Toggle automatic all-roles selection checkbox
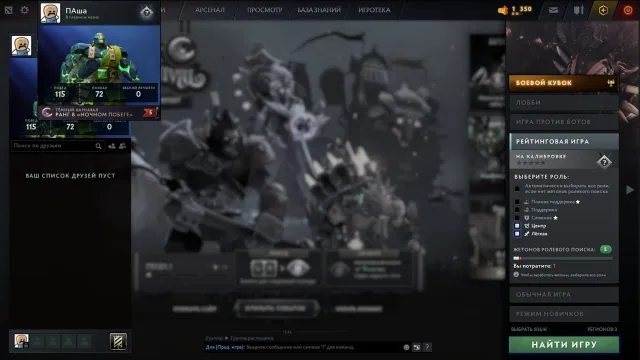The width and height of the screenshot is (640, 360). click(517, 189)
